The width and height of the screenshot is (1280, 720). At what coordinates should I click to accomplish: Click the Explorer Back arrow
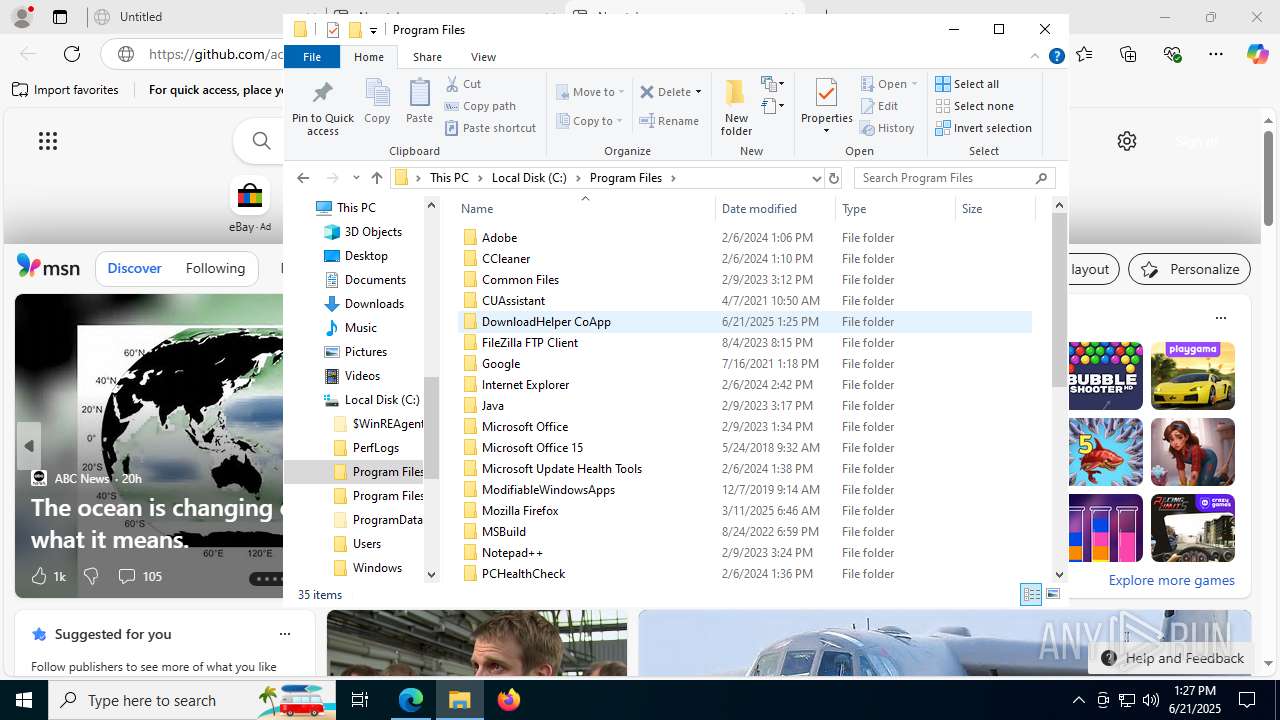tap(303, 178)
